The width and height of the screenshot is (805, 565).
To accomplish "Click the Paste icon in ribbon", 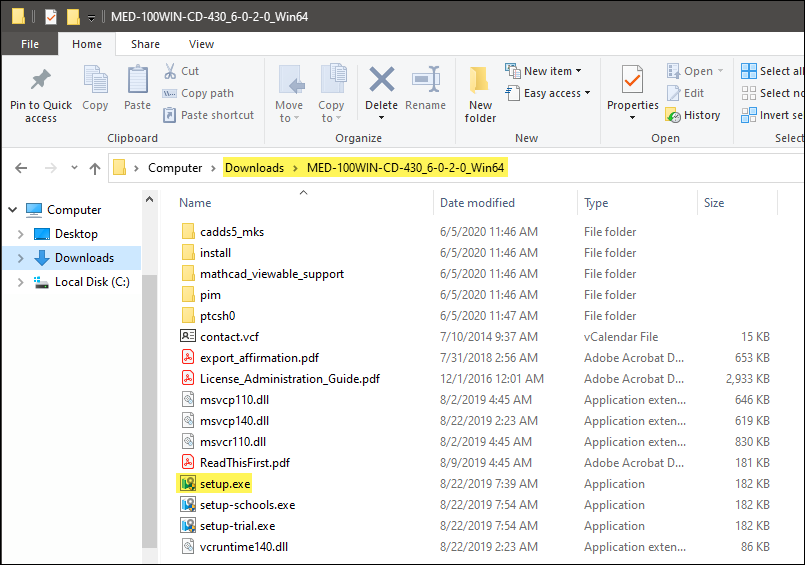I will pyautogui.click(x=137, y=82).
